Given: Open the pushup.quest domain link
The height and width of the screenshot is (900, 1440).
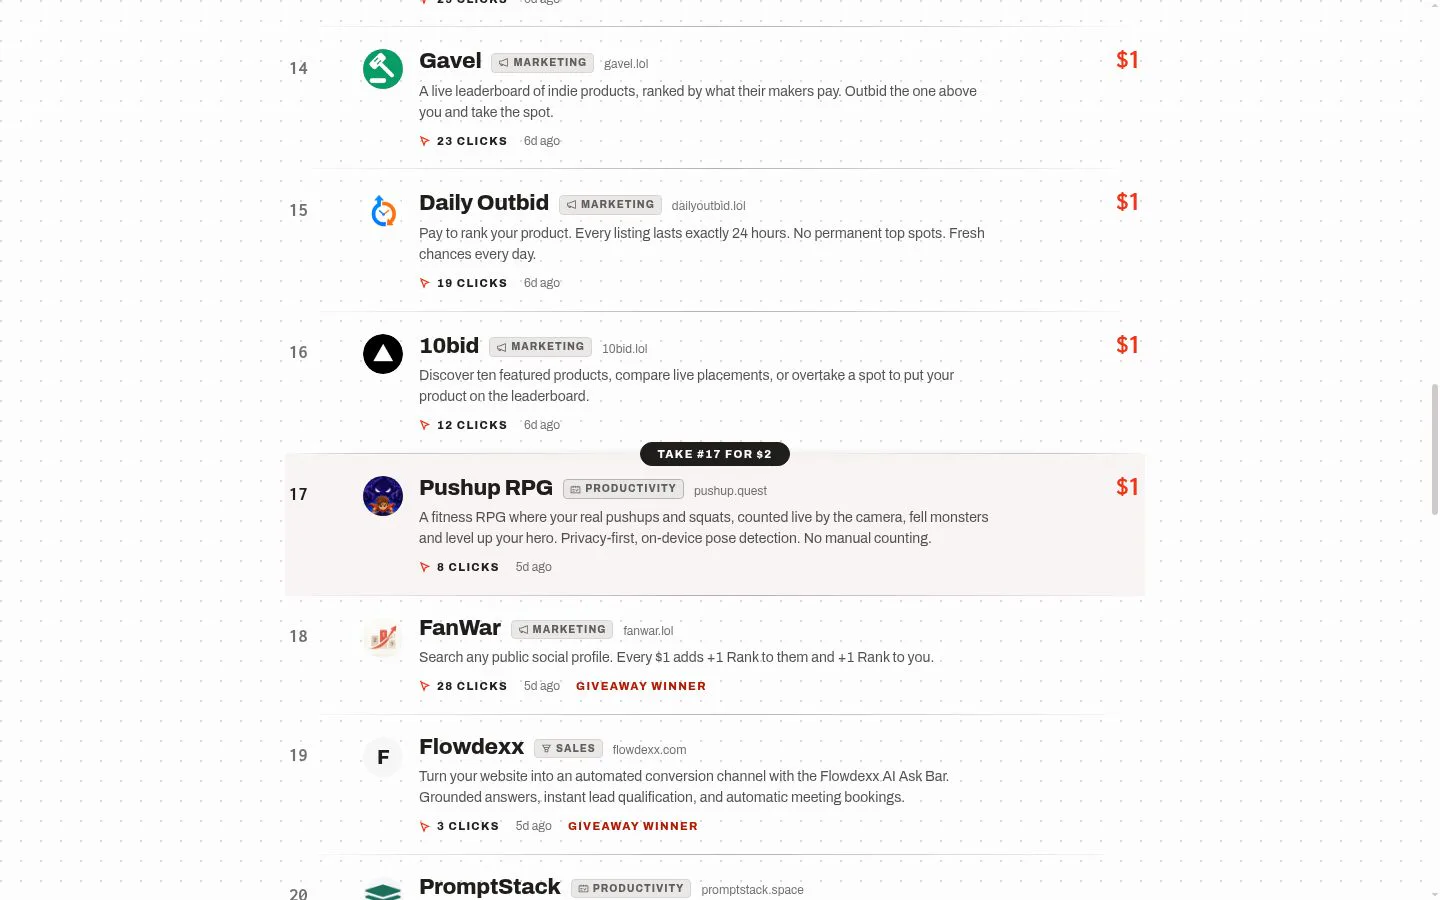Looking at the screenshot, I should pyautogui.click(x=730, y=491).
